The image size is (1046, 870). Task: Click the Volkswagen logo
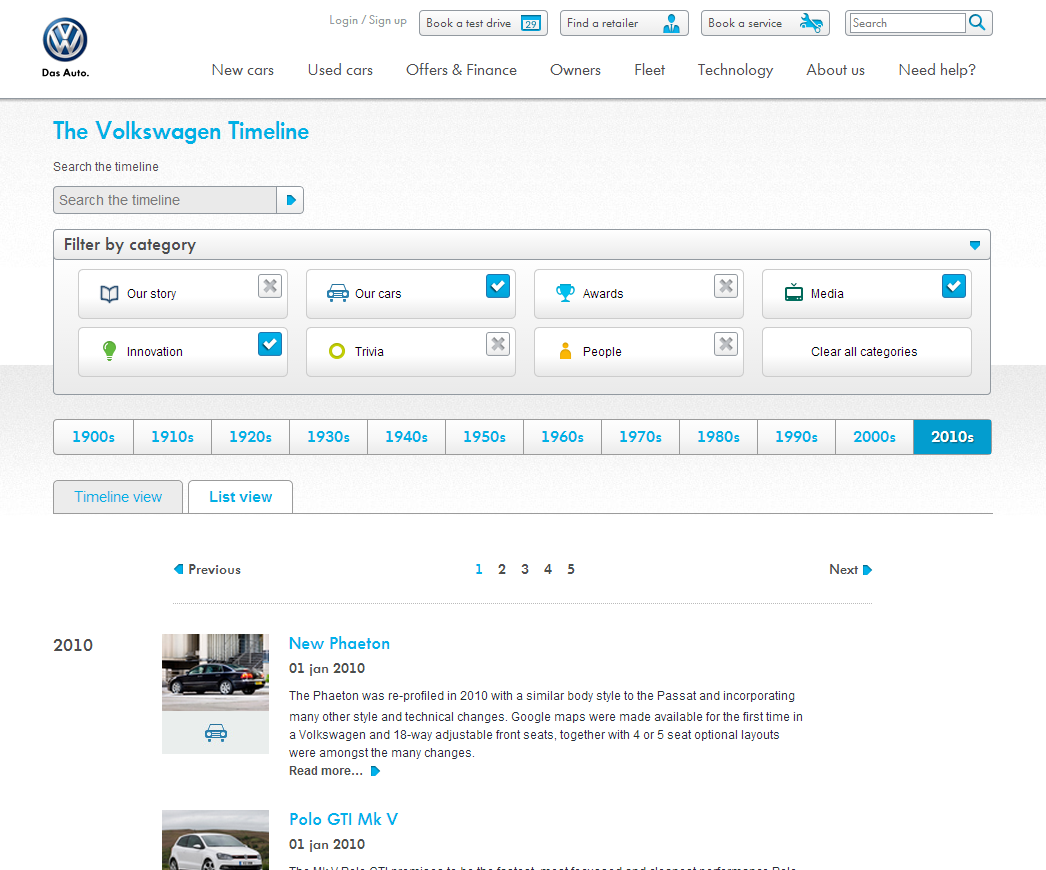(x=65, y=40)
